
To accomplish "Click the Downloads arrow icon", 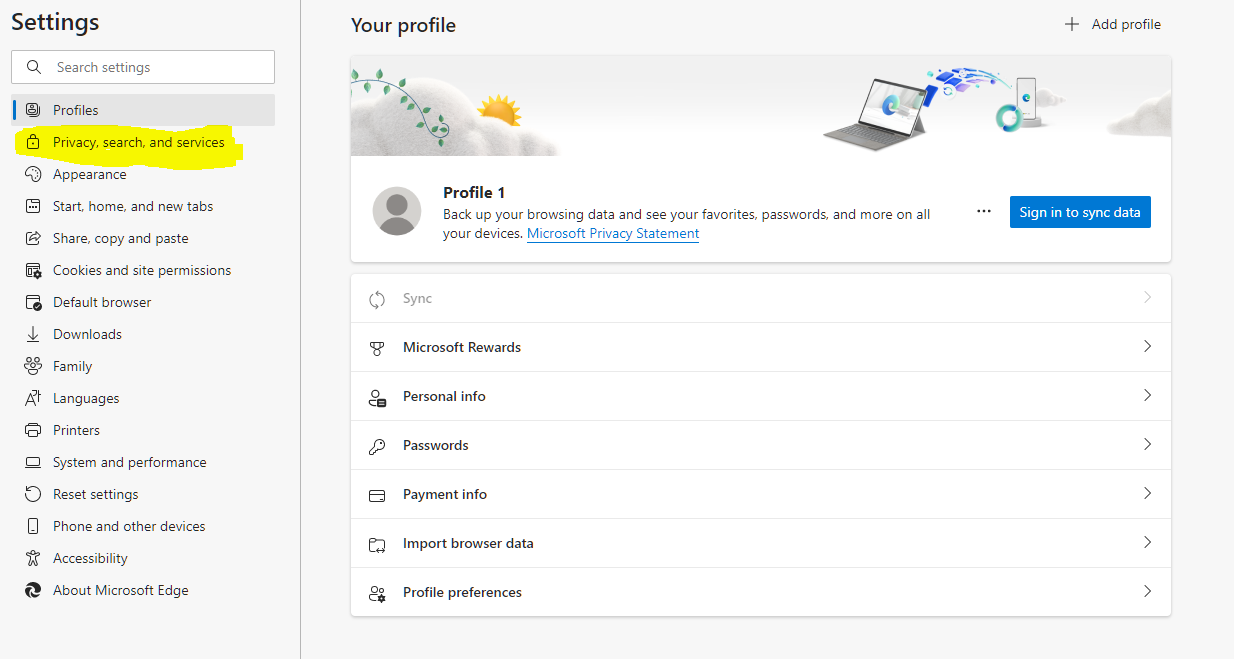I will coord(33,334).
